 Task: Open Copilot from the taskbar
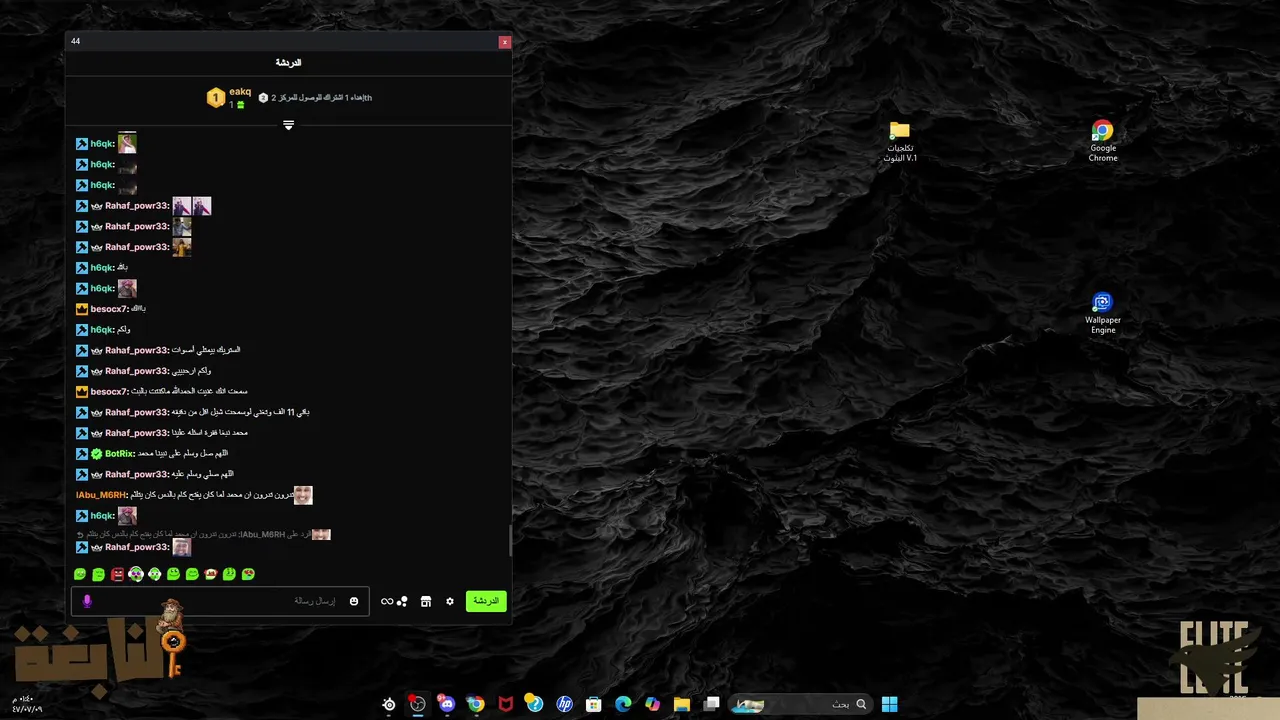coord(653,704)
